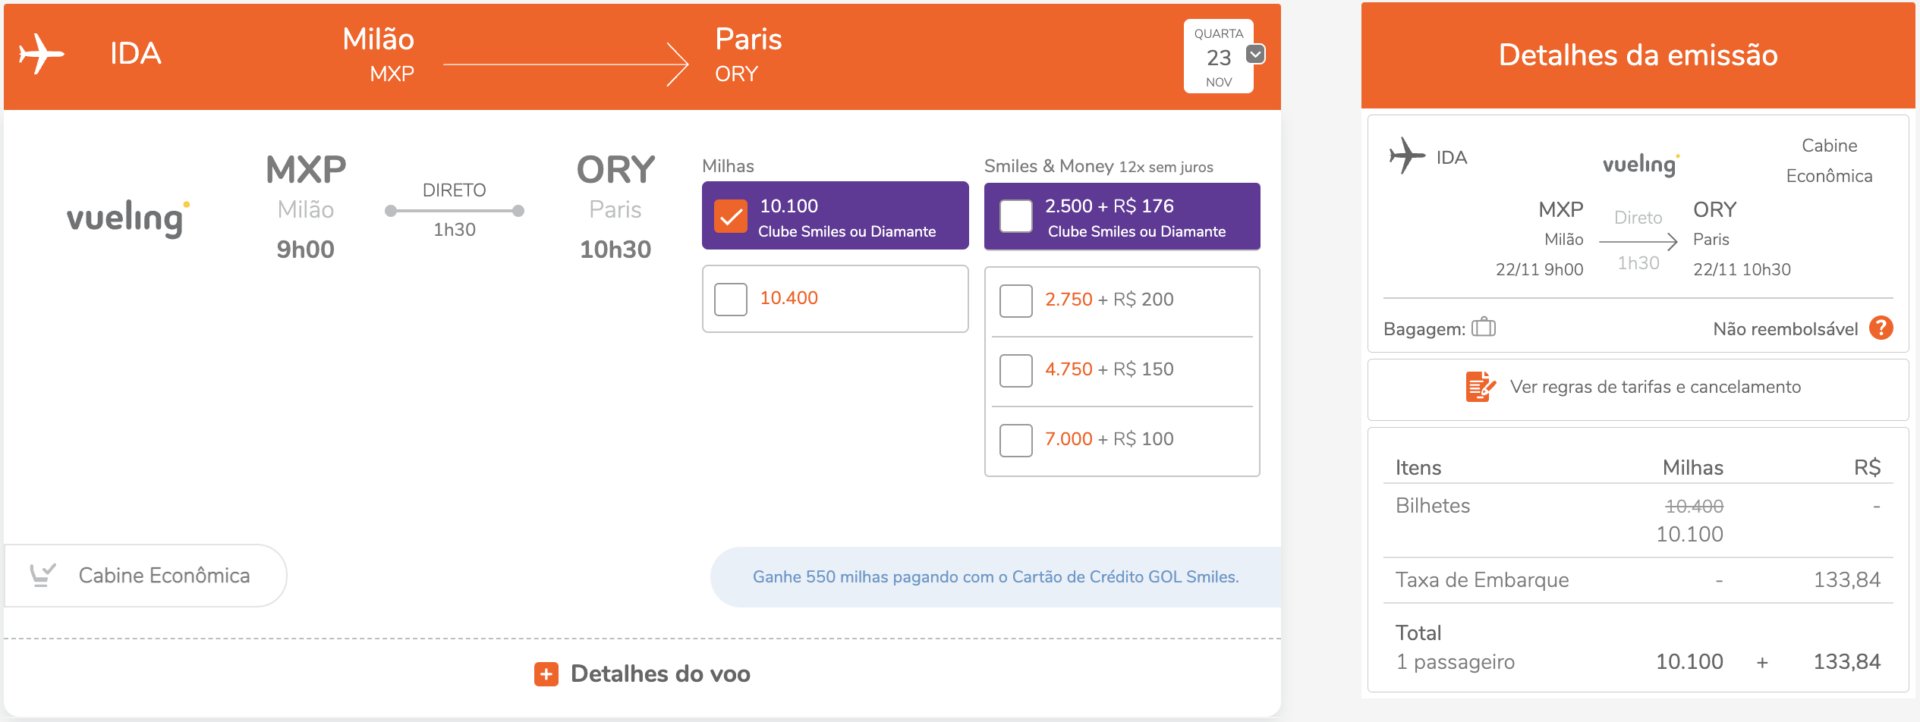This screenshot has height=722, width=1920.
Task: Click the suitcase baggage icon
Action: pos(1484,327)
